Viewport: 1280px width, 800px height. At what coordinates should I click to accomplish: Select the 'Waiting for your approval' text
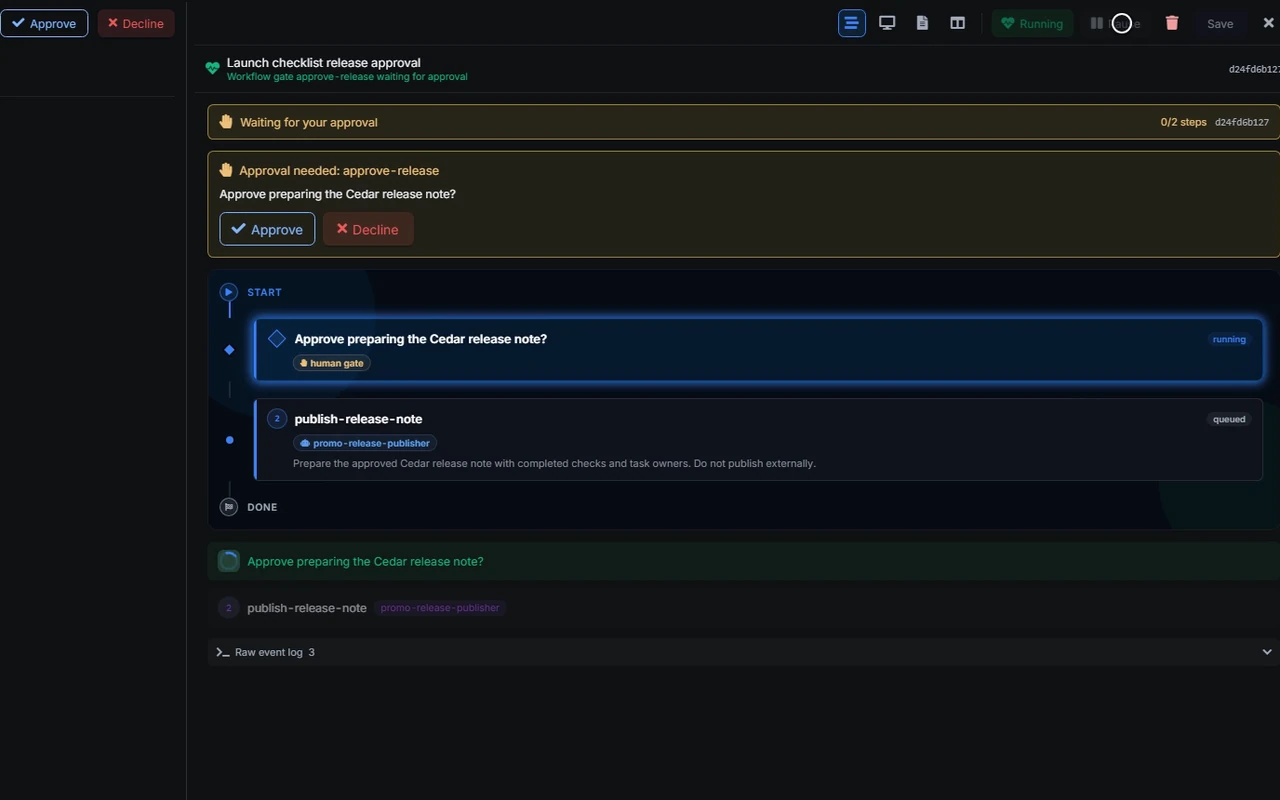[x=309, y=122]
